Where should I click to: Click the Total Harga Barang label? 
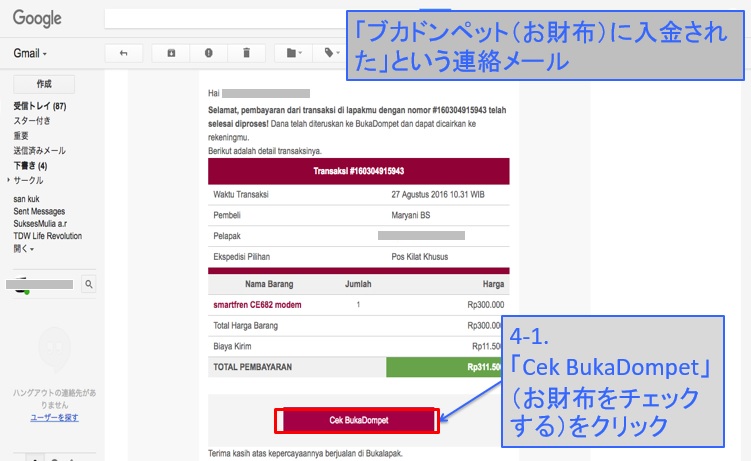pos(246,326)
